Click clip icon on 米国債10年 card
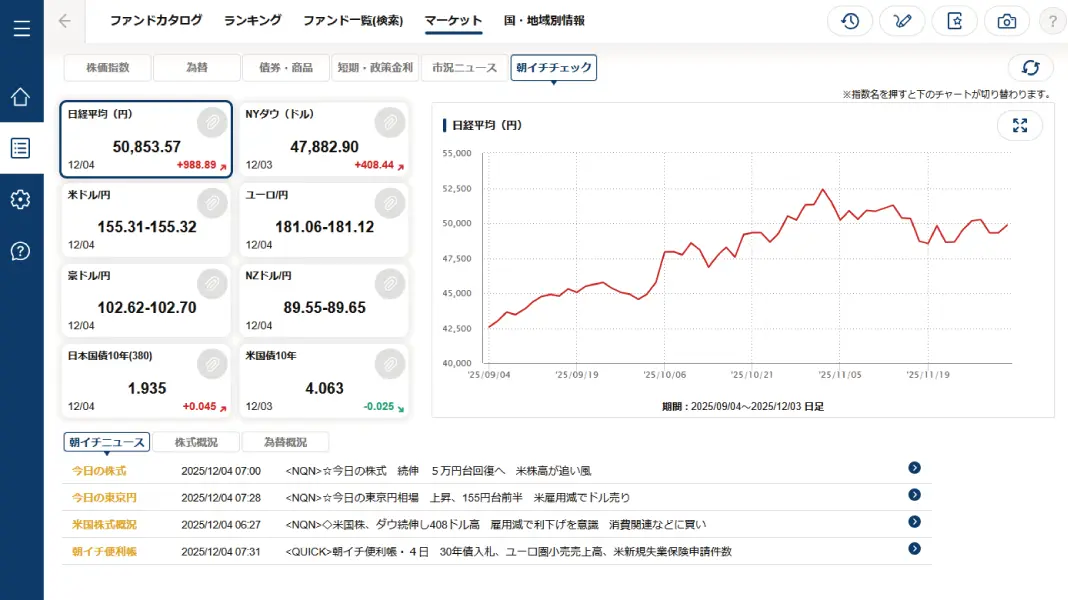The height and width of the screenshot is (600, 1068). [390, 364]
